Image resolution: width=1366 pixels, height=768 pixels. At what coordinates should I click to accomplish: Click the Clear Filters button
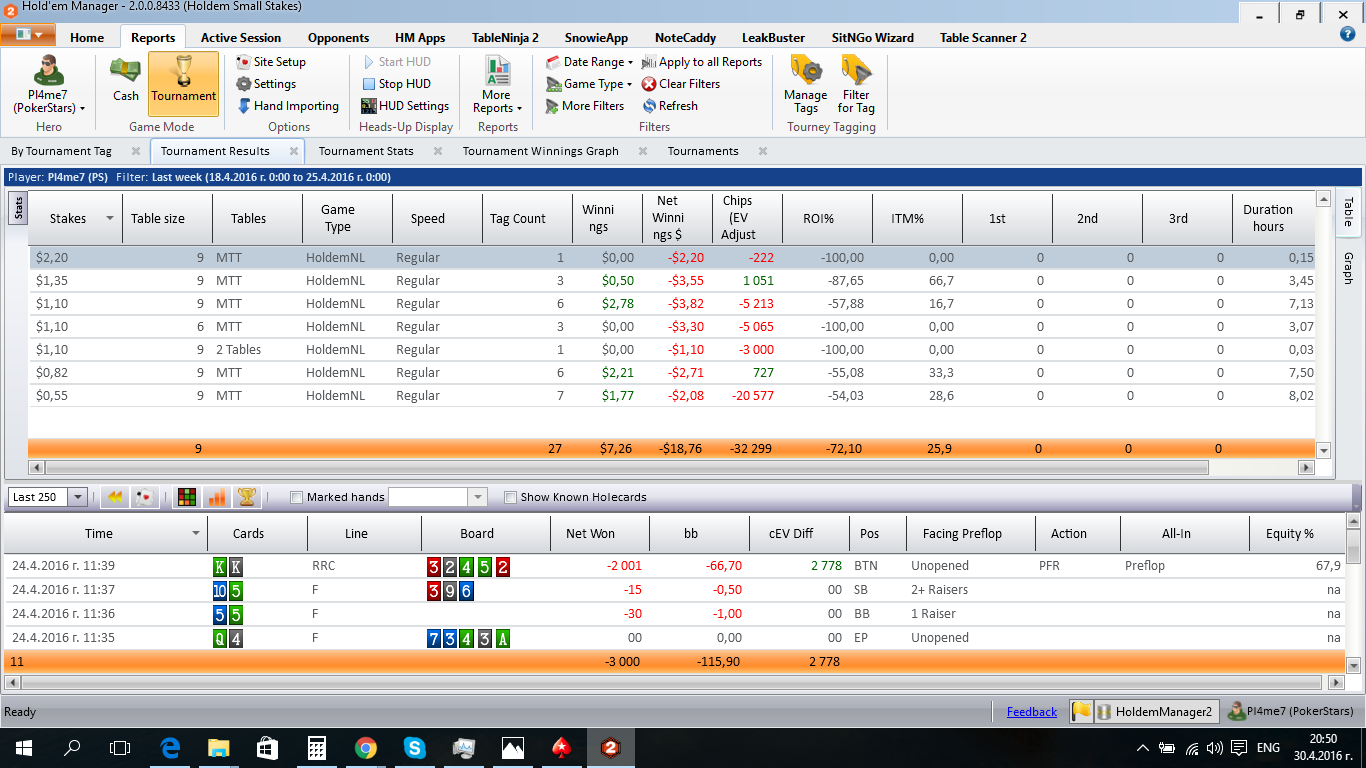click(x=681, y=84)
